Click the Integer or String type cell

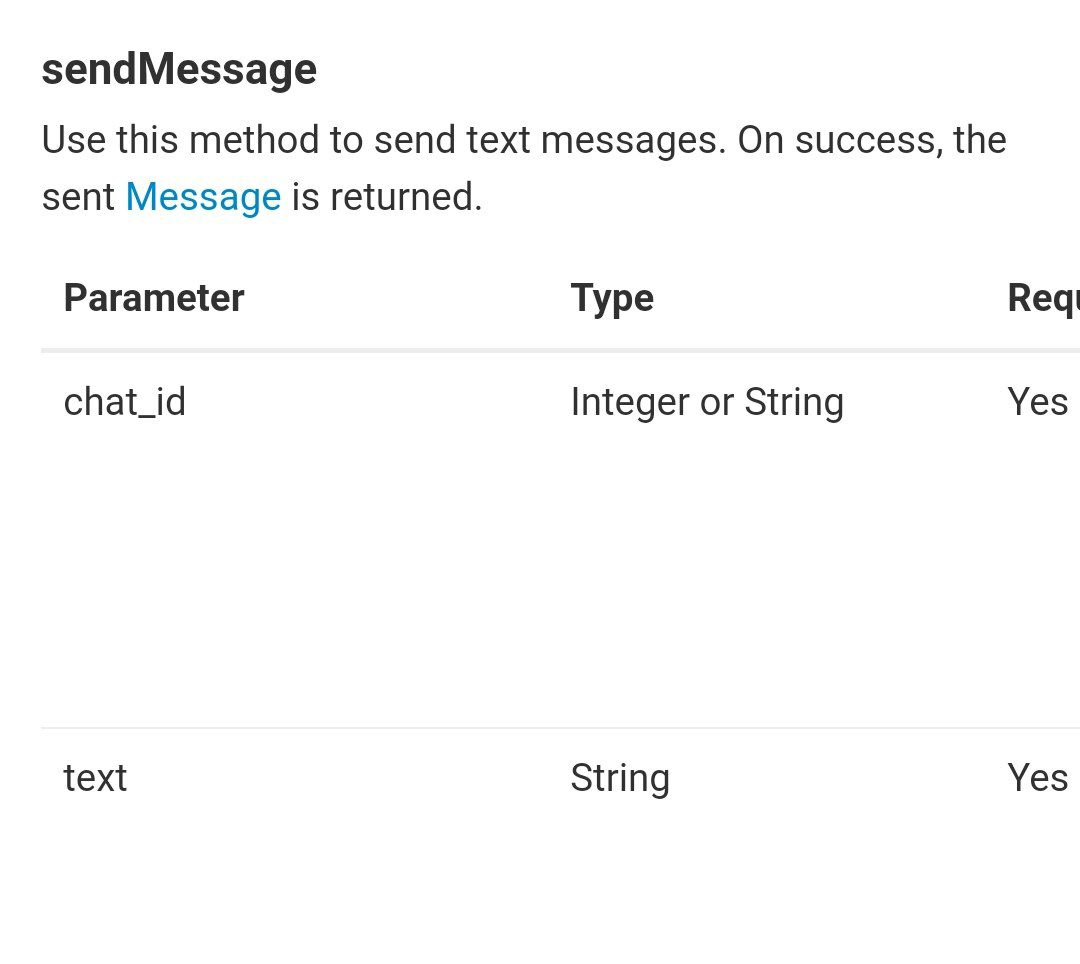(707, 402)
